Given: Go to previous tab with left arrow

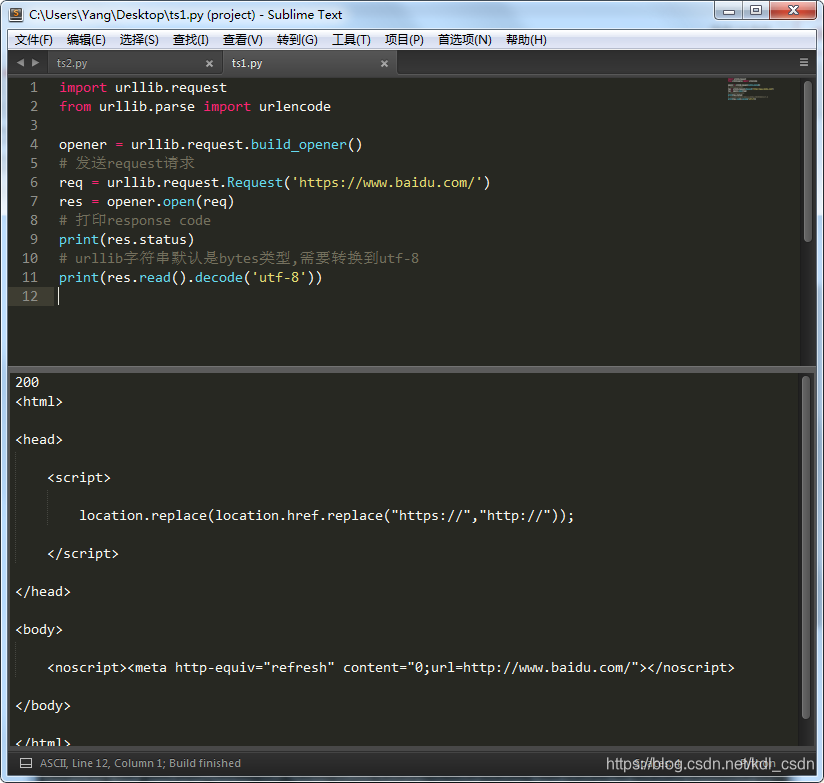Looking at the screenshot, I should (20, 63).
